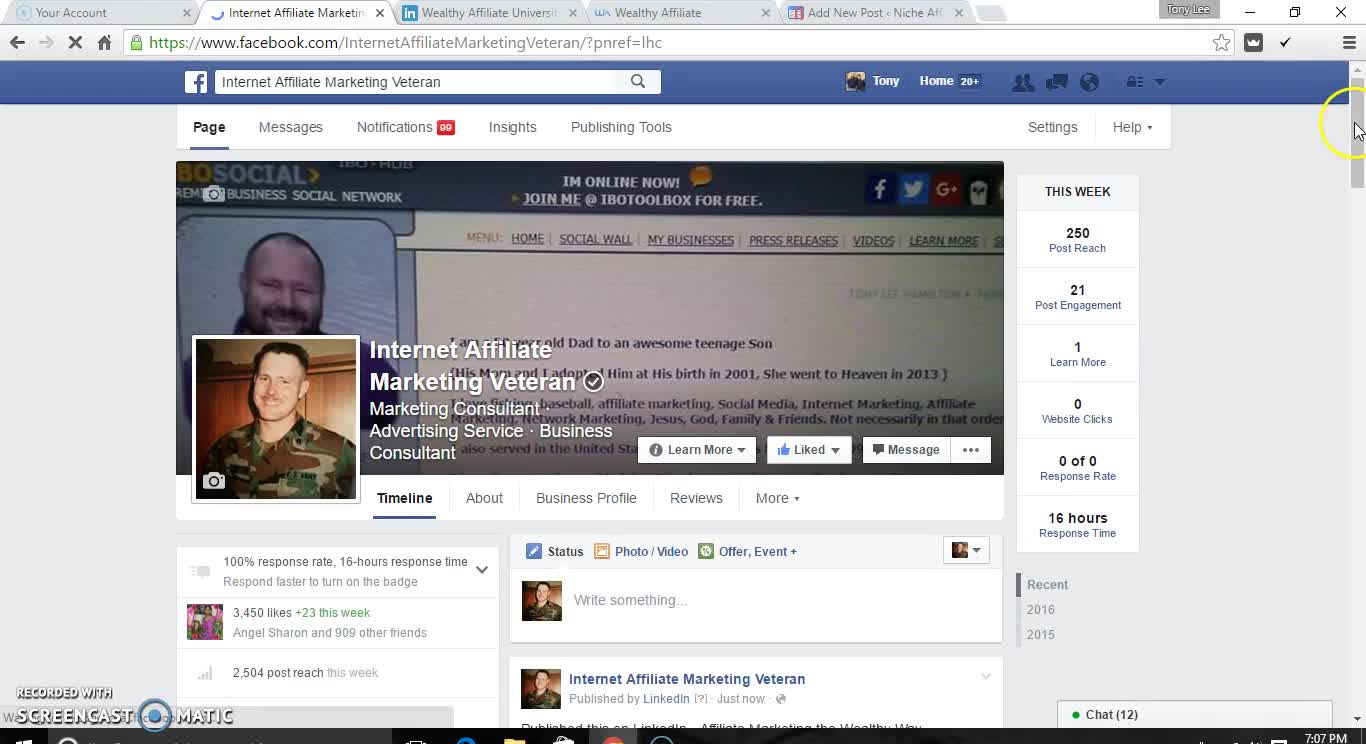Click the profile picture camera icon

click(214, 481)
